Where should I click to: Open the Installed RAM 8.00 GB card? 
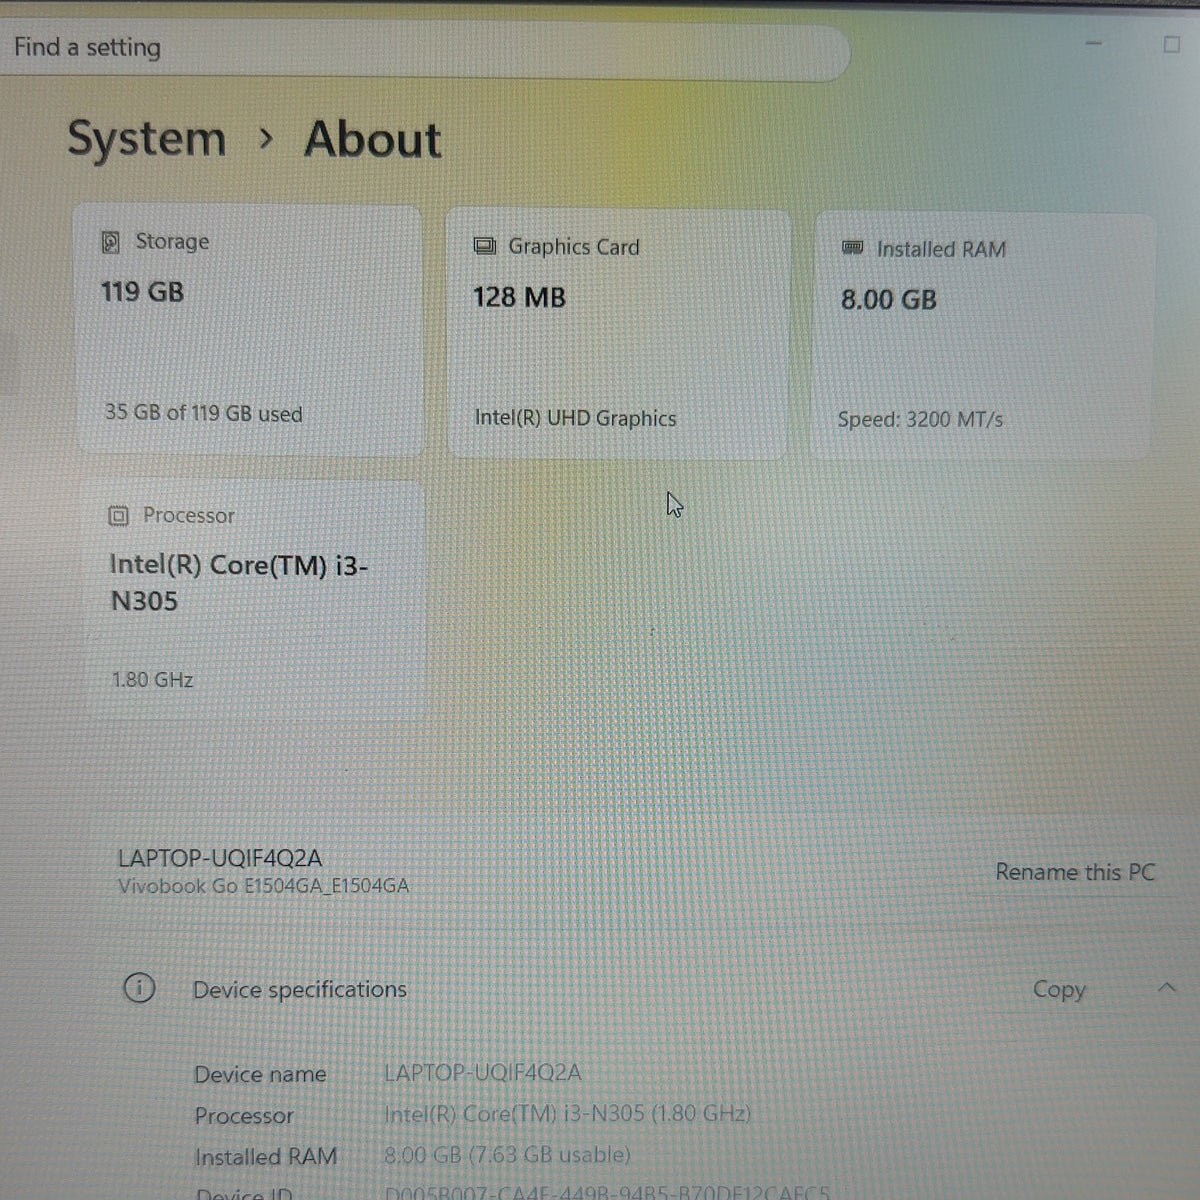click(984, 336)
